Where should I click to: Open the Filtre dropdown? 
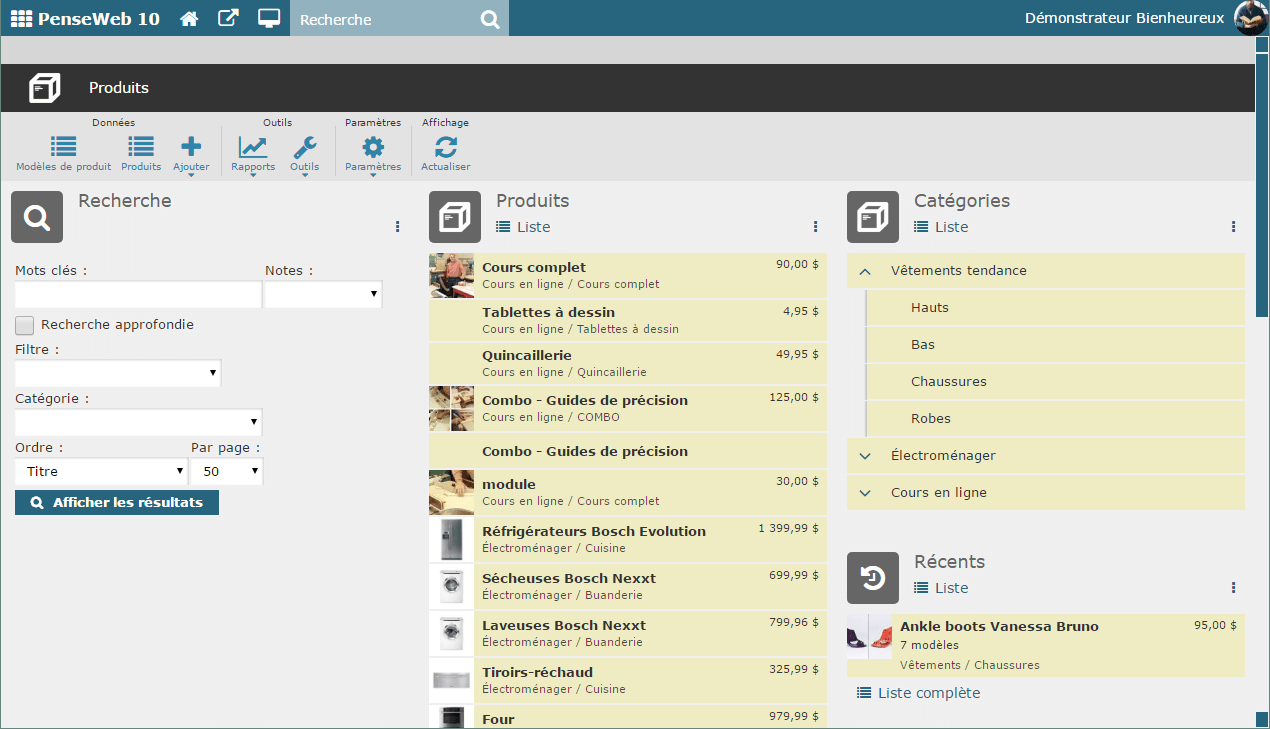(x=118, y=373)
